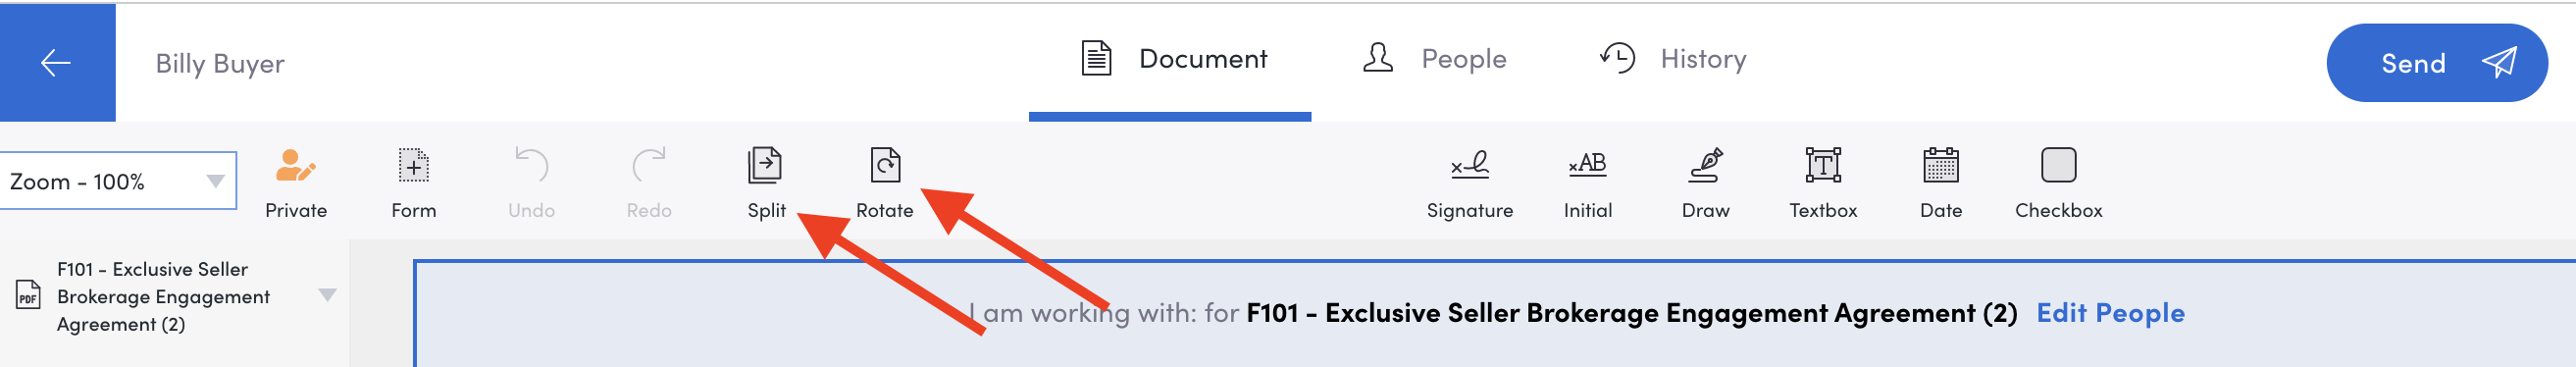The width and height of the screenshot is (2576, 367).
Task: Insert a Date field
Action: (x=1940, y=165)
